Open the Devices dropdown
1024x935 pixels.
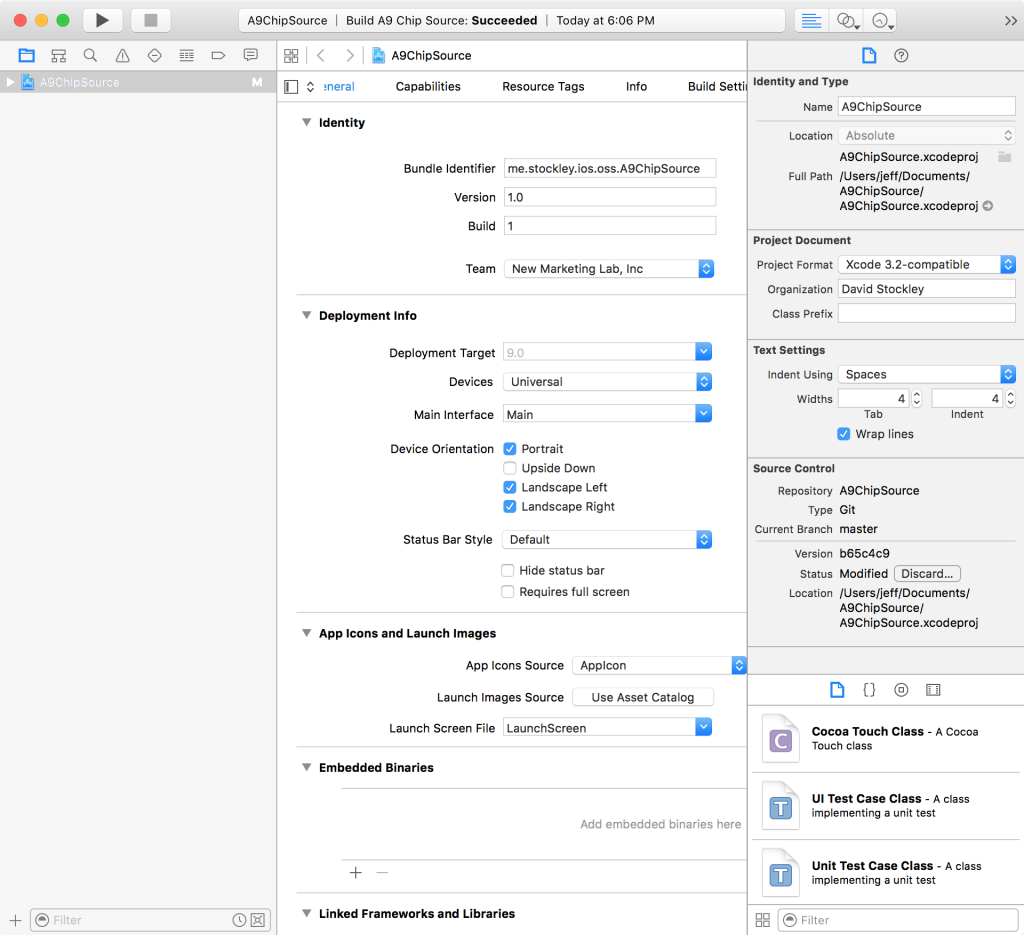point(607,382)
